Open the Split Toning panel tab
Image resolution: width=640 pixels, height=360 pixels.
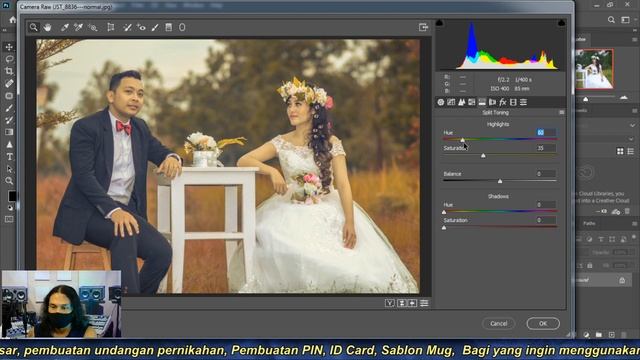tap(482, 102)
